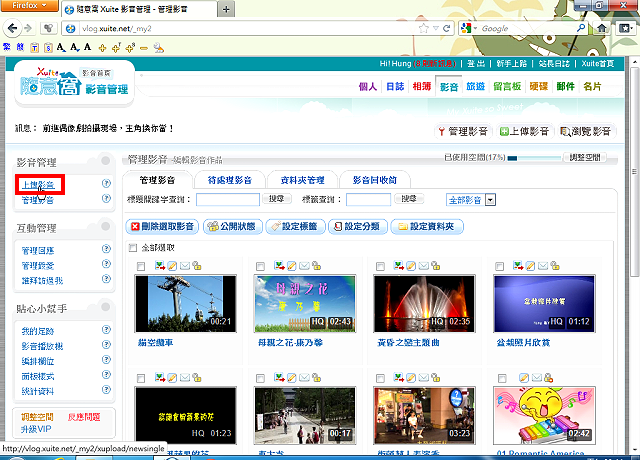Open the 黃昏之戀主題曲 fountain thumbnail
Image resolution: width=640 pixels, height=460 pixels.
424,303
